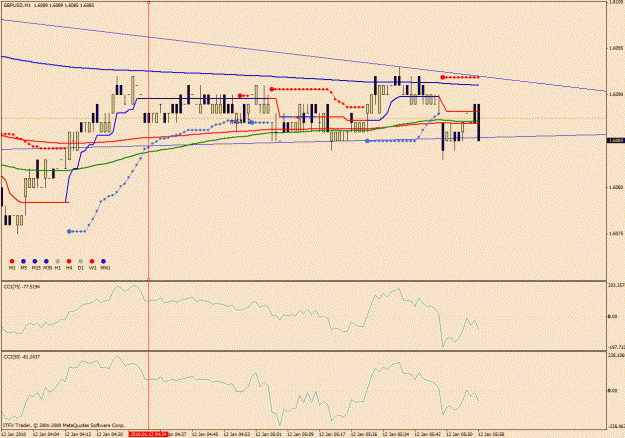This screenshot has height=438, width=625.
Task: Click the '12 Jan 05:58' time label
Action: coord(491,434)
